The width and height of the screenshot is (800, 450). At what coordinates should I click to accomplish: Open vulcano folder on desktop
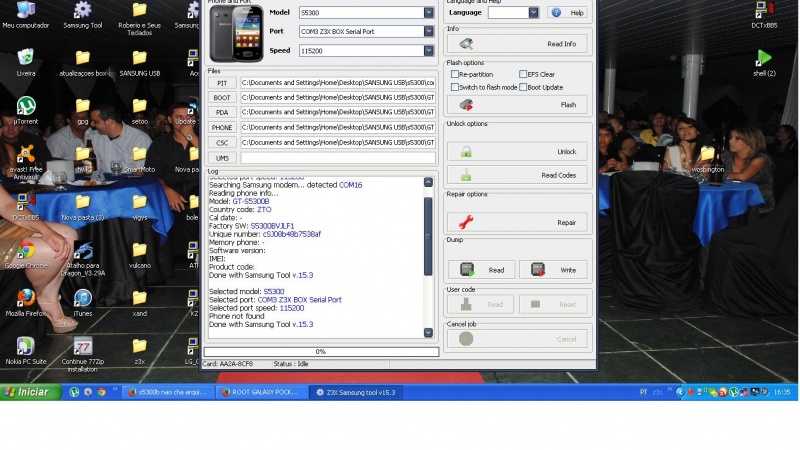[139, 255]
